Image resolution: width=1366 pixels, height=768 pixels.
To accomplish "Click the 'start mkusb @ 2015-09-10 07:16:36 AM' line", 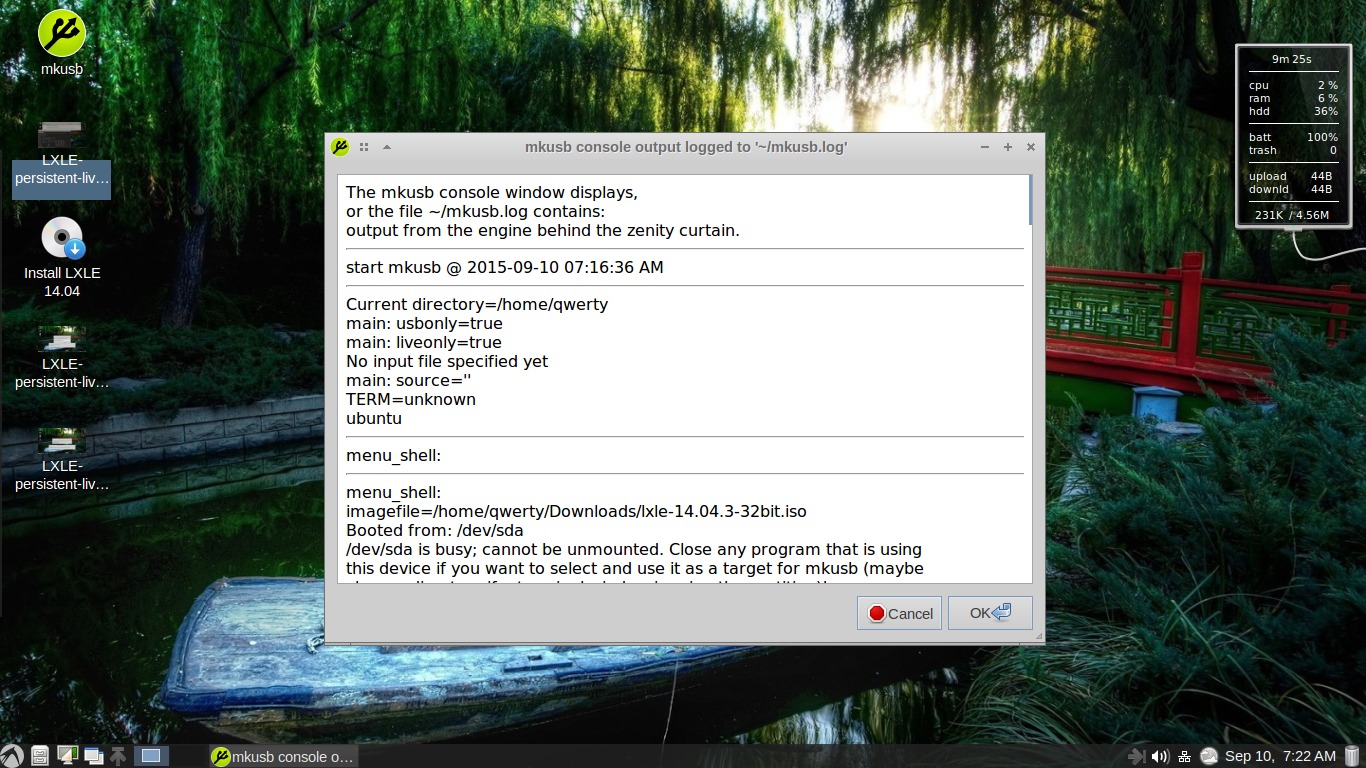I will point(505,267).
